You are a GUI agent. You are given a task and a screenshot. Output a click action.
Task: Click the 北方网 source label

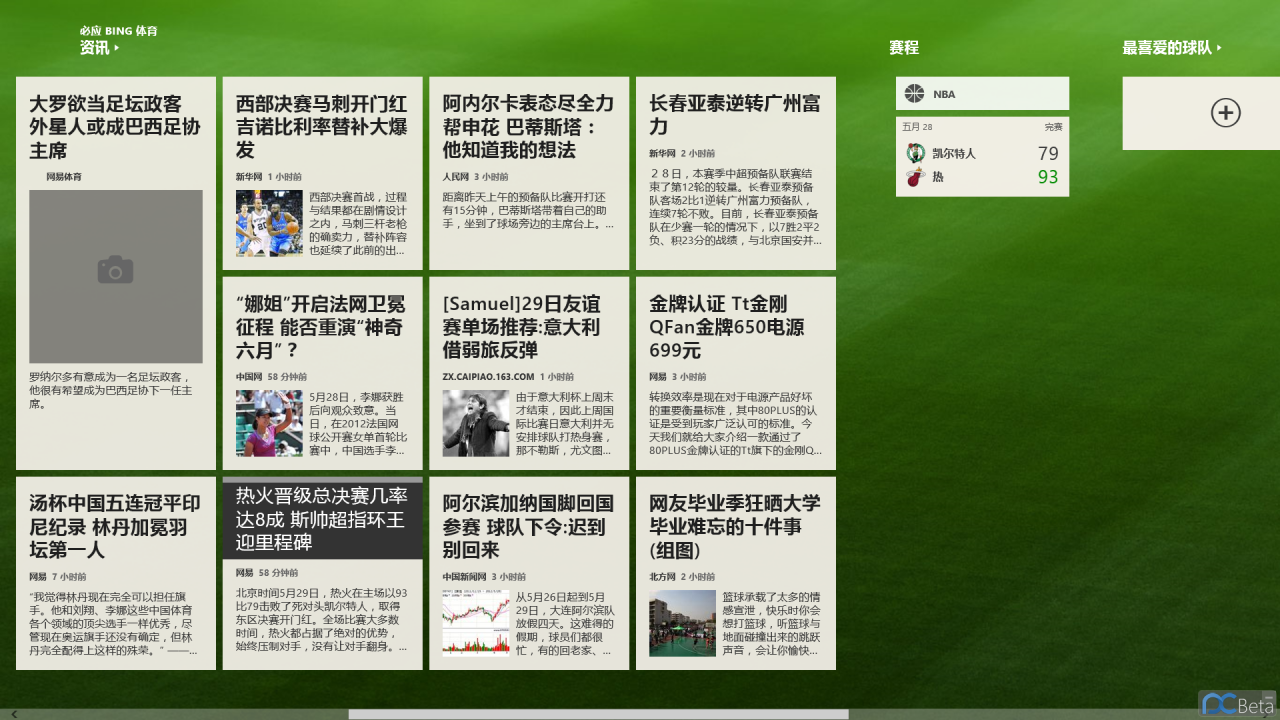tap(662, 577)
